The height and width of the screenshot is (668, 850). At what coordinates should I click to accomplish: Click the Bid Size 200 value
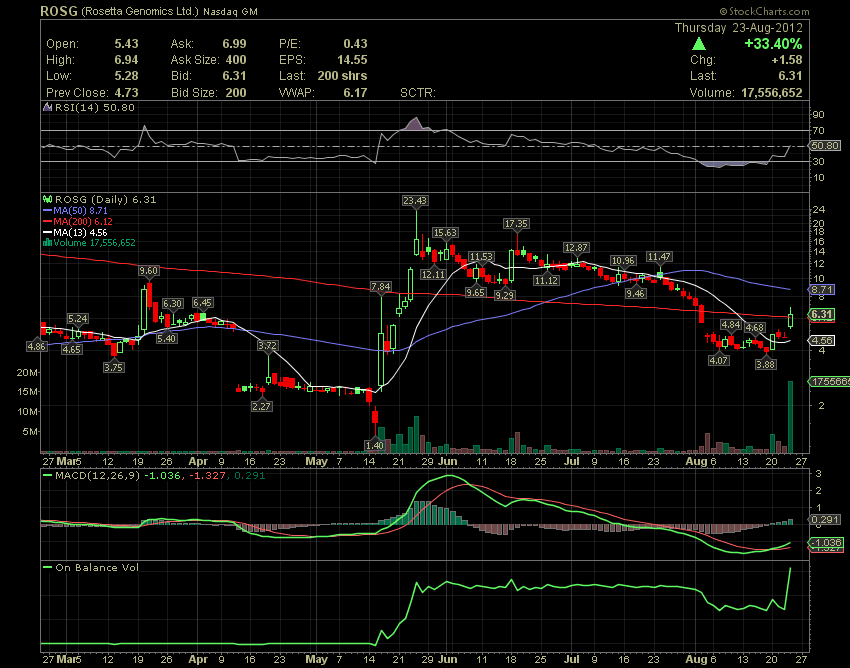[x=236, y=93]
